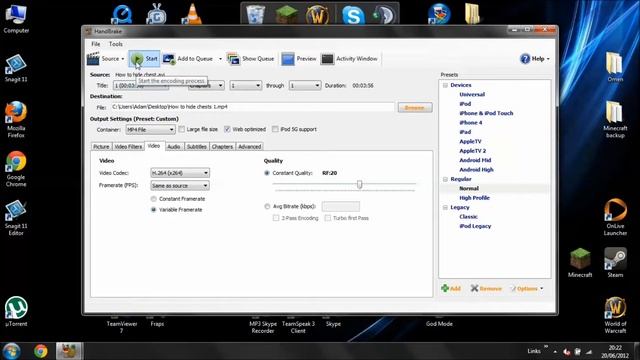Select Variable Framerate option
The width and height of the screenshot is (640, 360).
153,209
